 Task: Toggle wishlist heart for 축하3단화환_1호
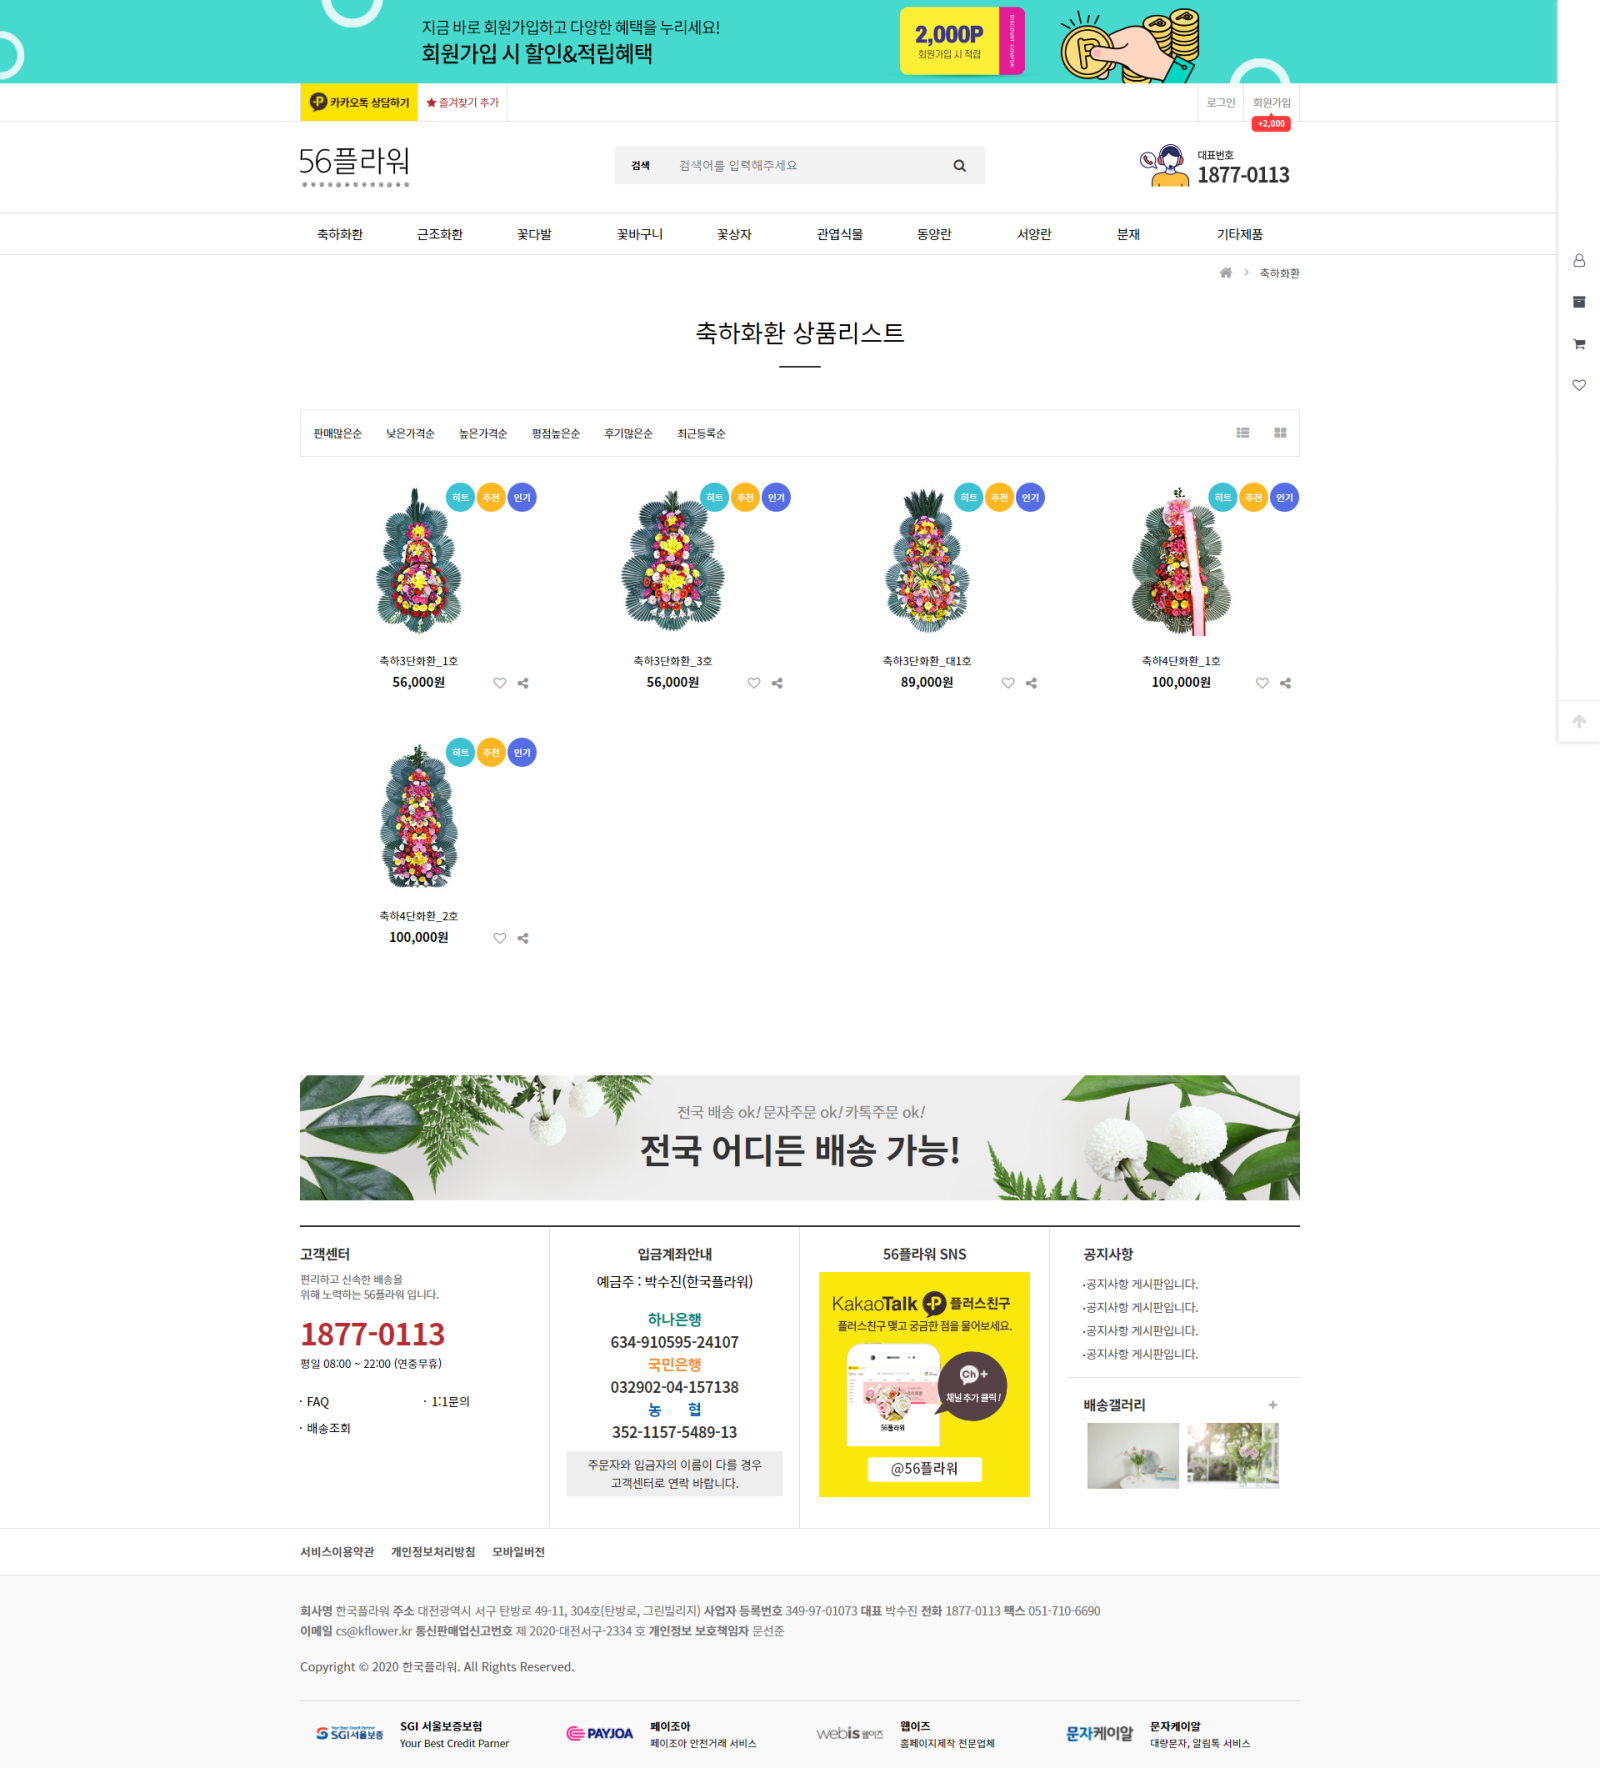pyautogui.click(x=500, y=683)
